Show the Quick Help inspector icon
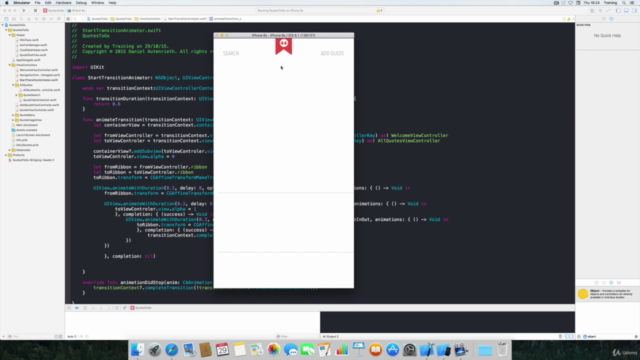 click(x=611, y=19)
